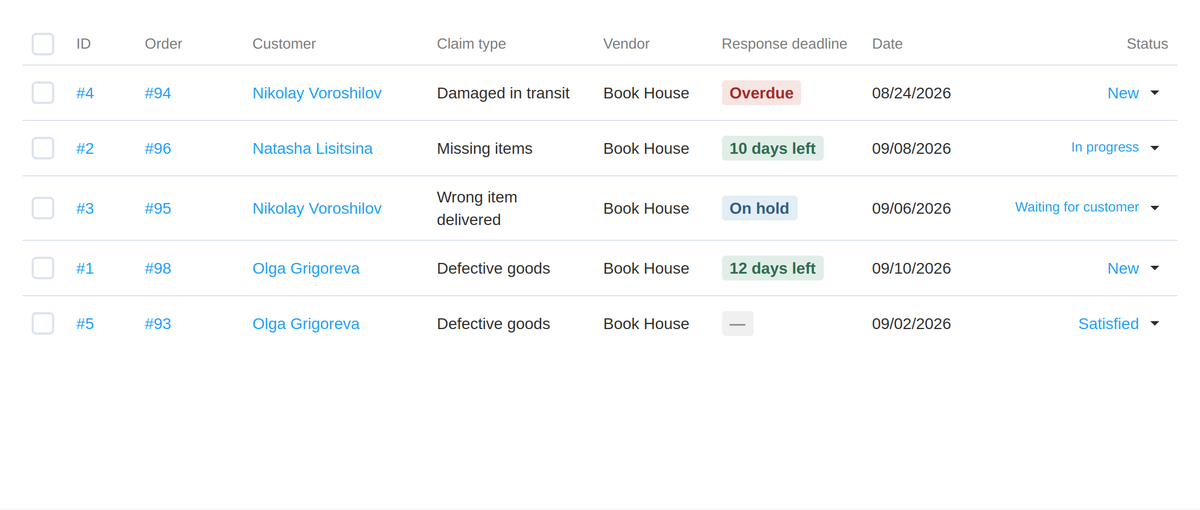Click the New status of claim #4
This screenshot has width=1200, height=510.
pyautogui.click(x=1123, y=93)
